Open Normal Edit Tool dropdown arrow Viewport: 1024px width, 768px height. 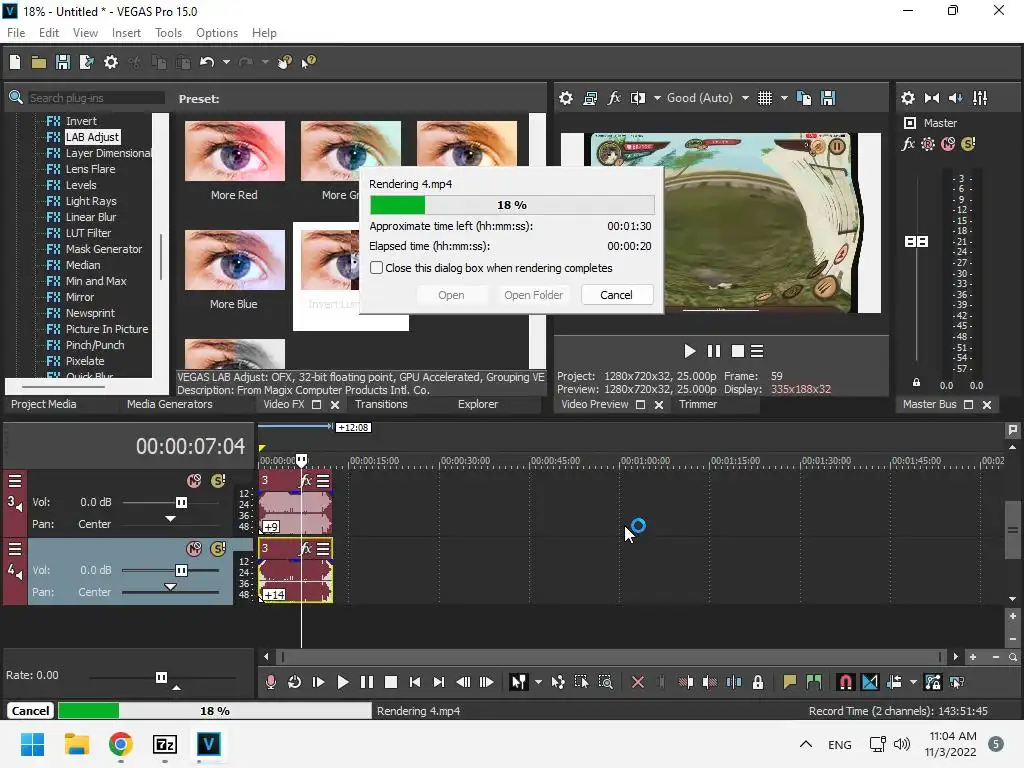point(538,682)
